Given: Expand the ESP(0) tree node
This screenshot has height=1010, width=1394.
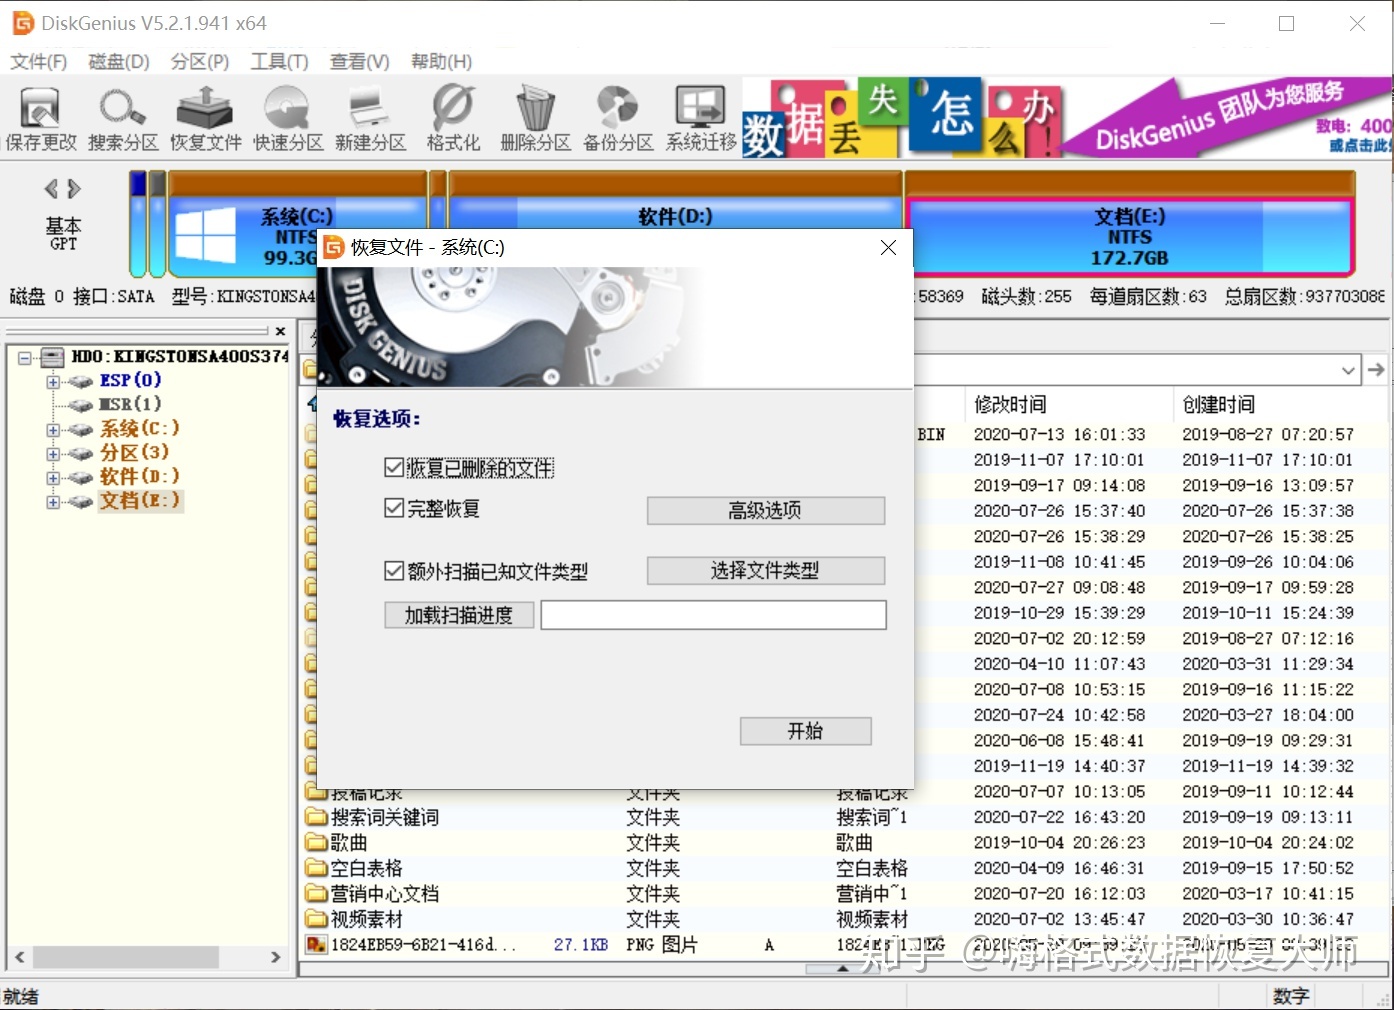Looking at the screenshot, I should tap(53, 380).
